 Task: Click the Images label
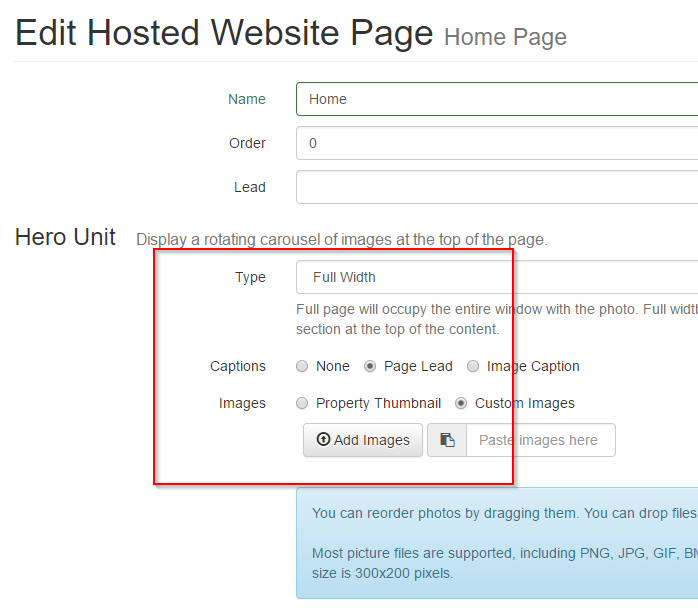coord(242,403)
